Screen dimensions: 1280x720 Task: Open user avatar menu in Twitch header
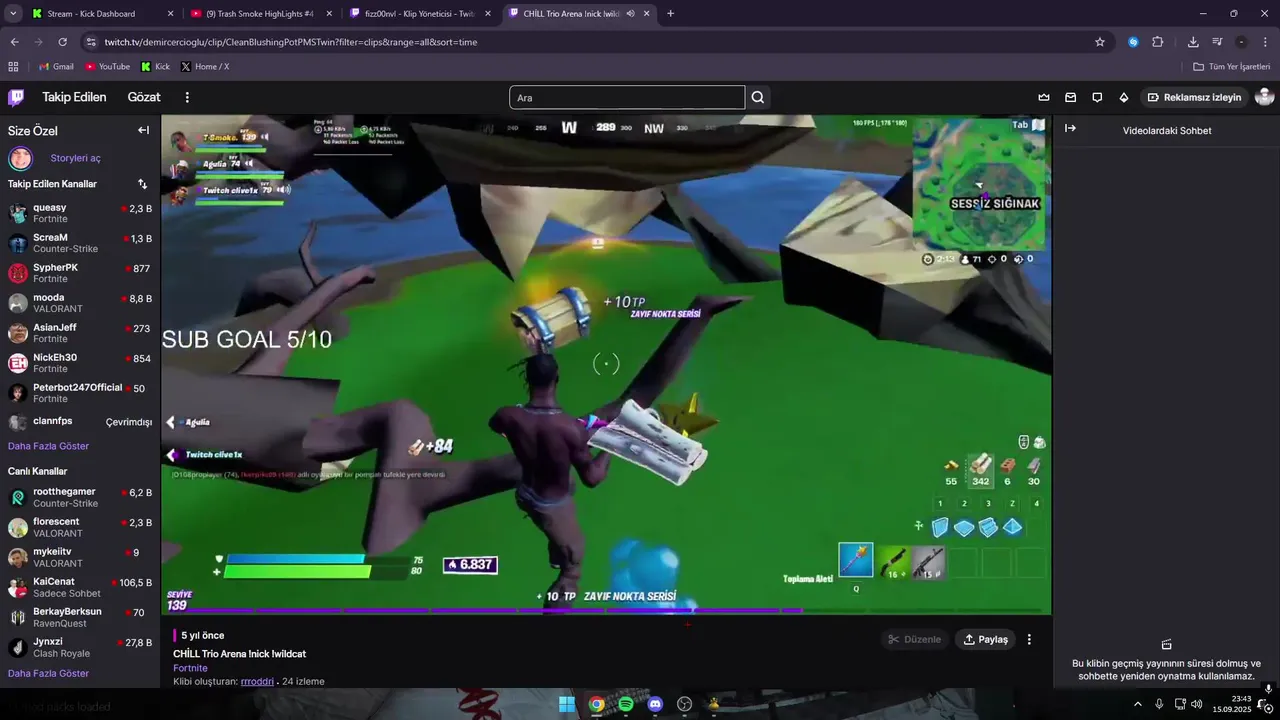click(1264, 97)
